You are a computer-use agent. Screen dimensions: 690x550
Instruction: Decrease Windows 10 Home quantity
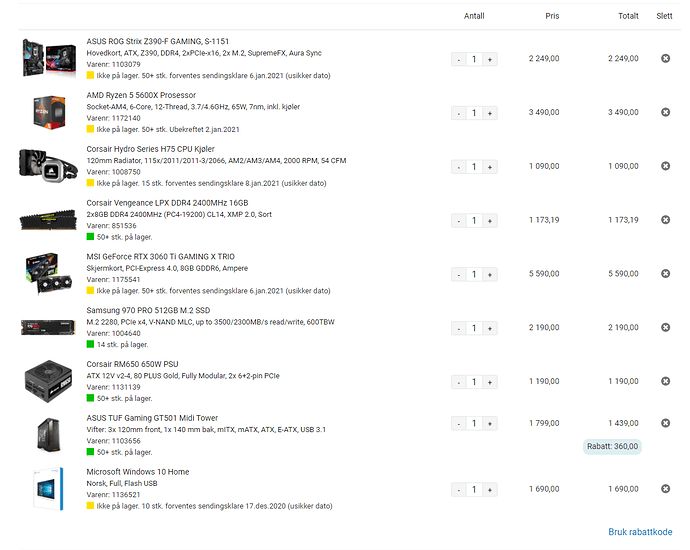(x=459, y=490)
